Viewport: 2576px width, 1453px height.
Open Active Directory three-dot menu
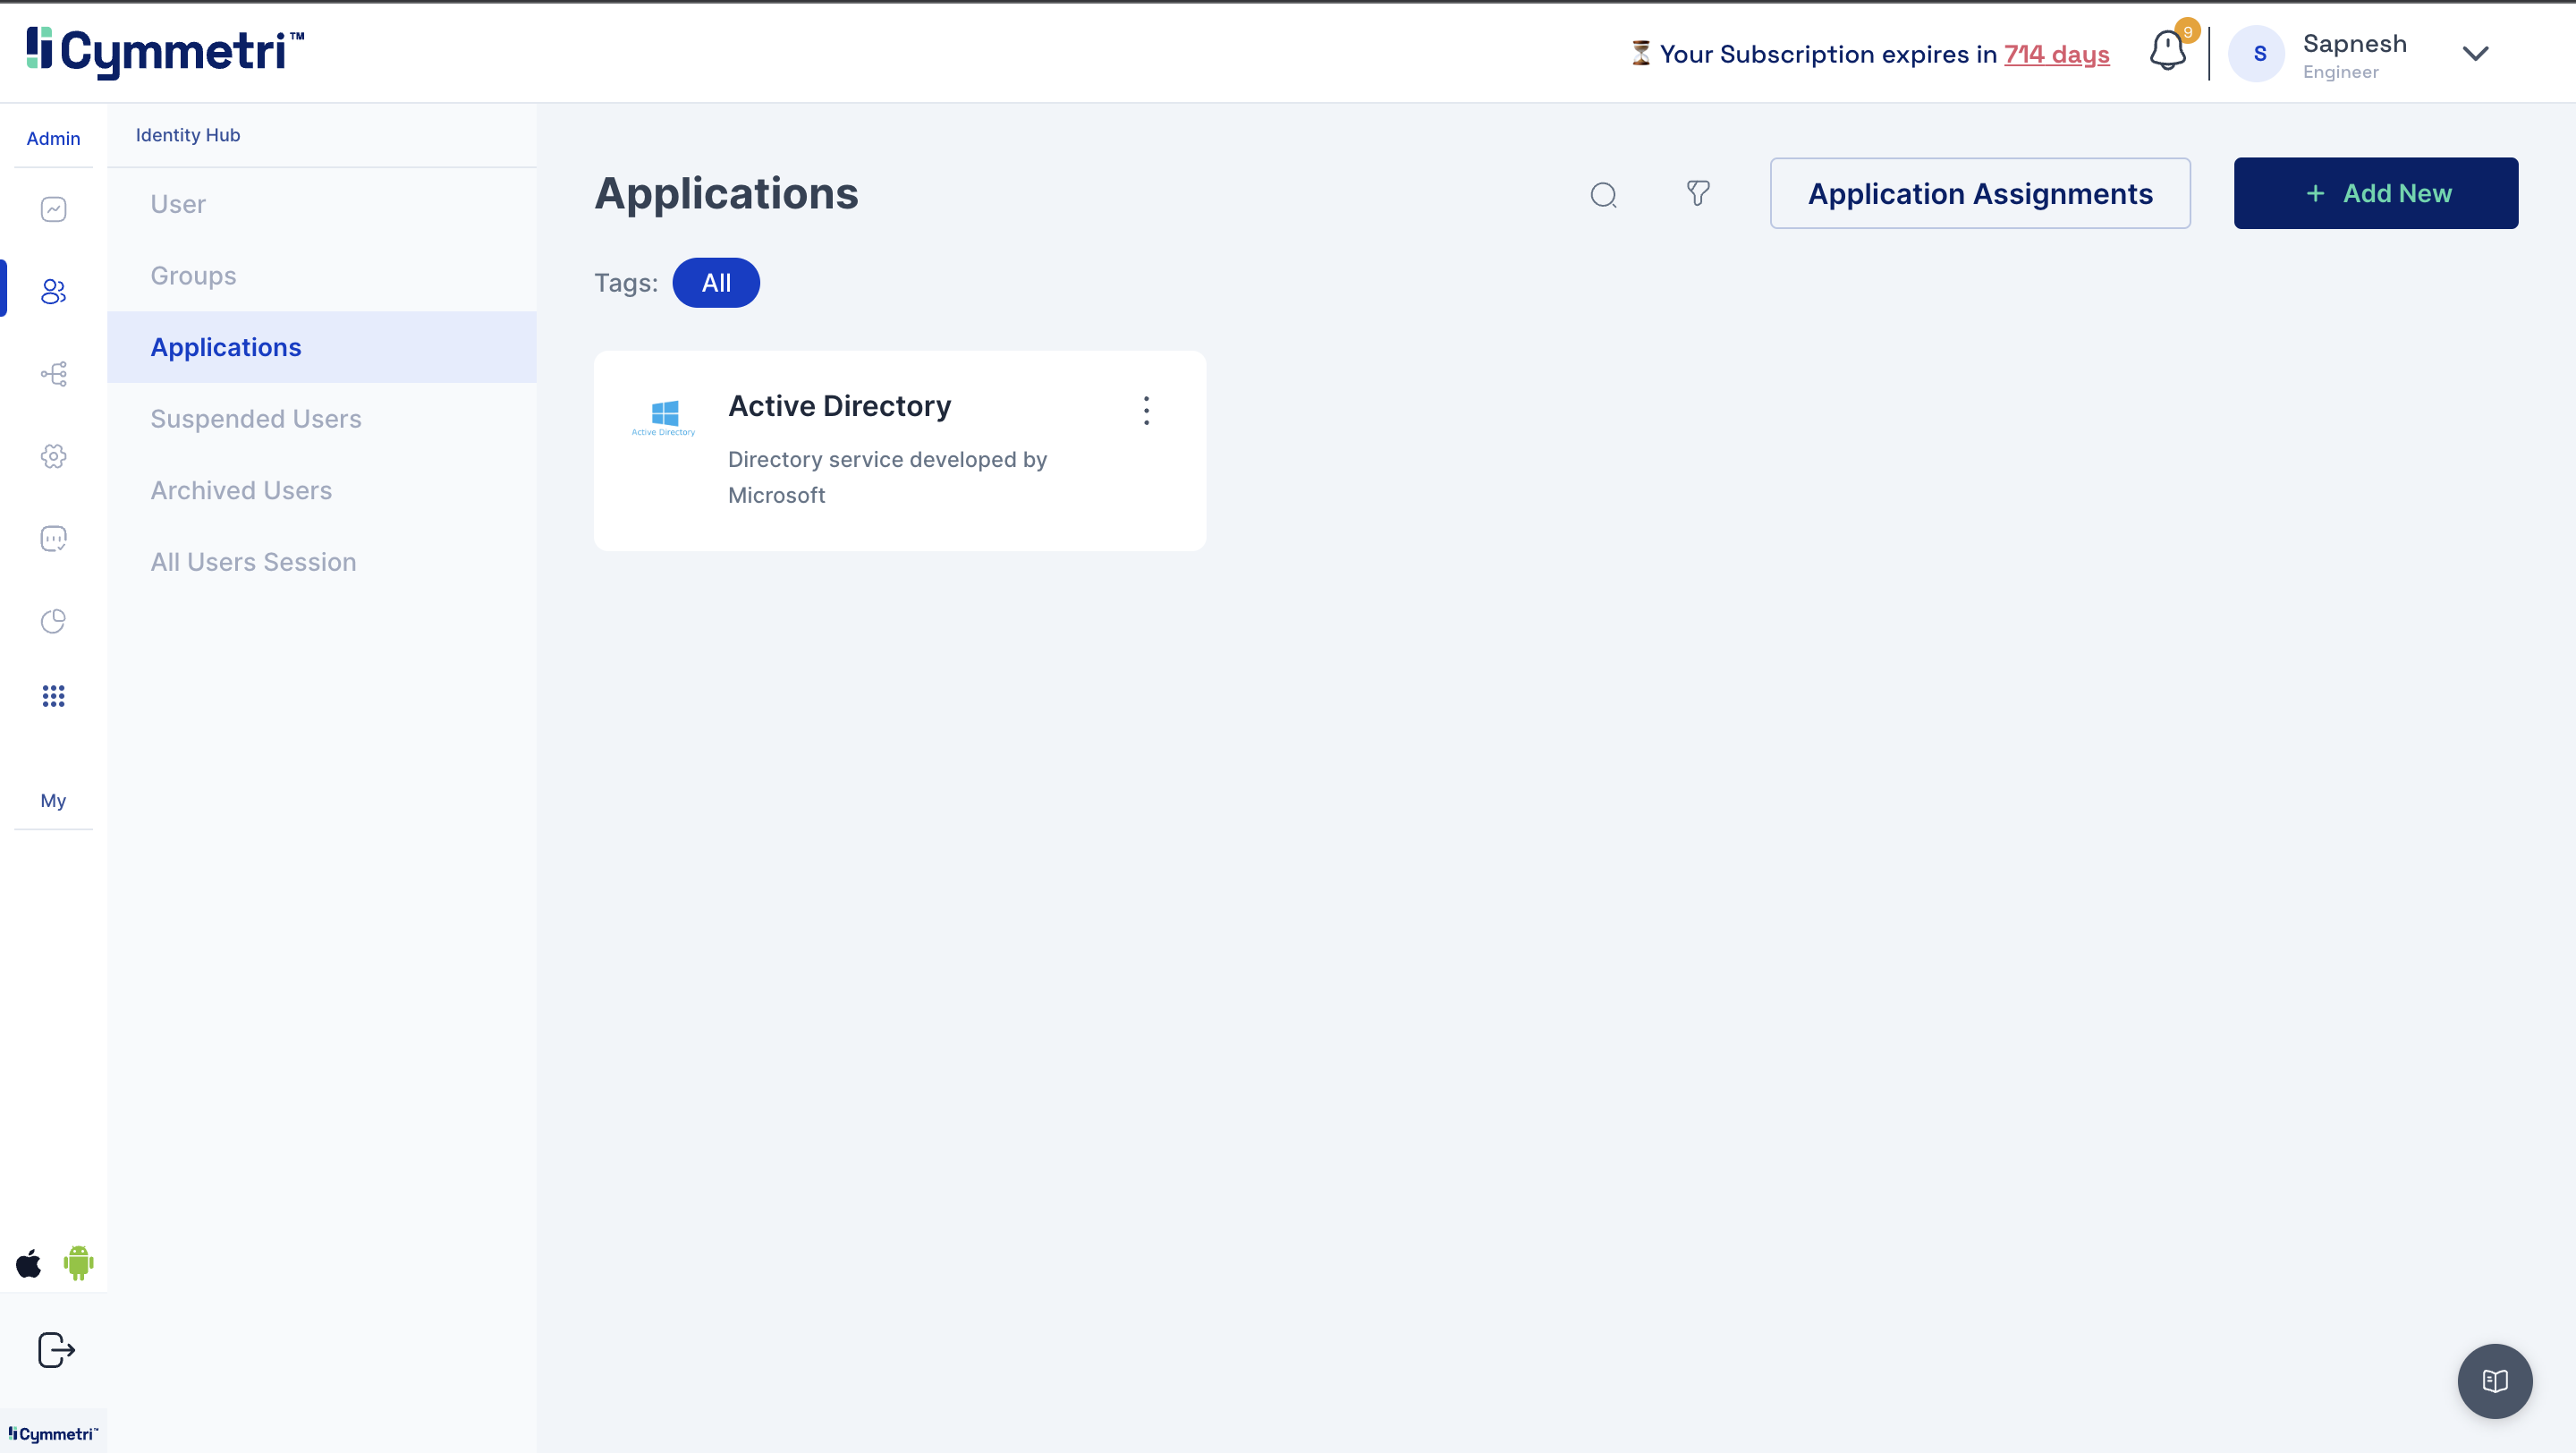1146,410
